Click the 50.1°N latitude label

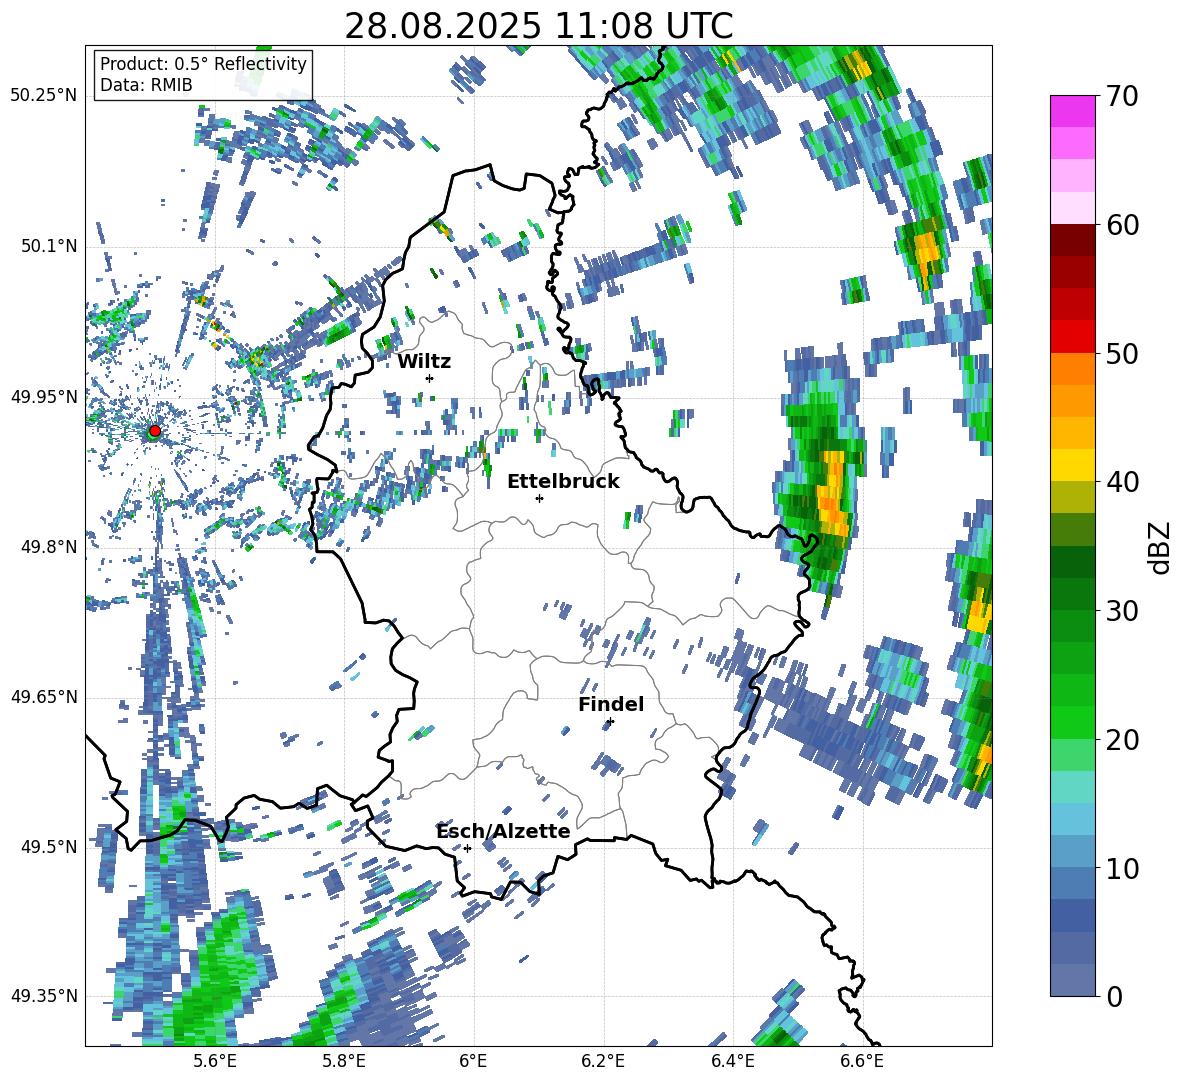(49, 246)
